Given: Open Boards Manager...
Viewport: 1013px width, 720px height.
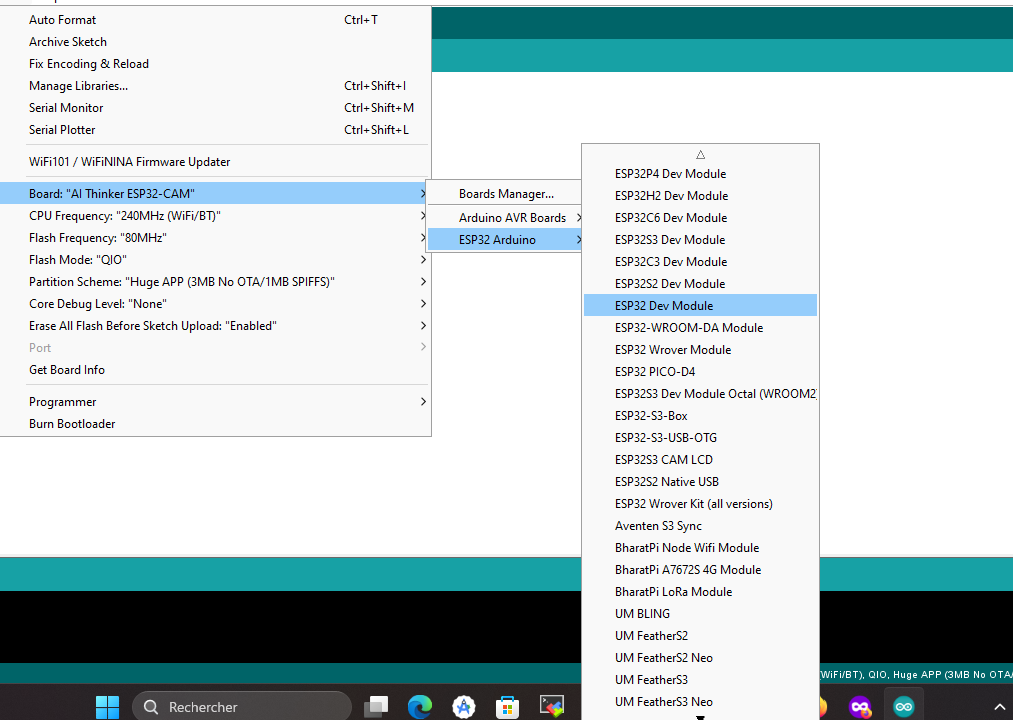Looking at the screenshot, I should (x=506, y=194).
